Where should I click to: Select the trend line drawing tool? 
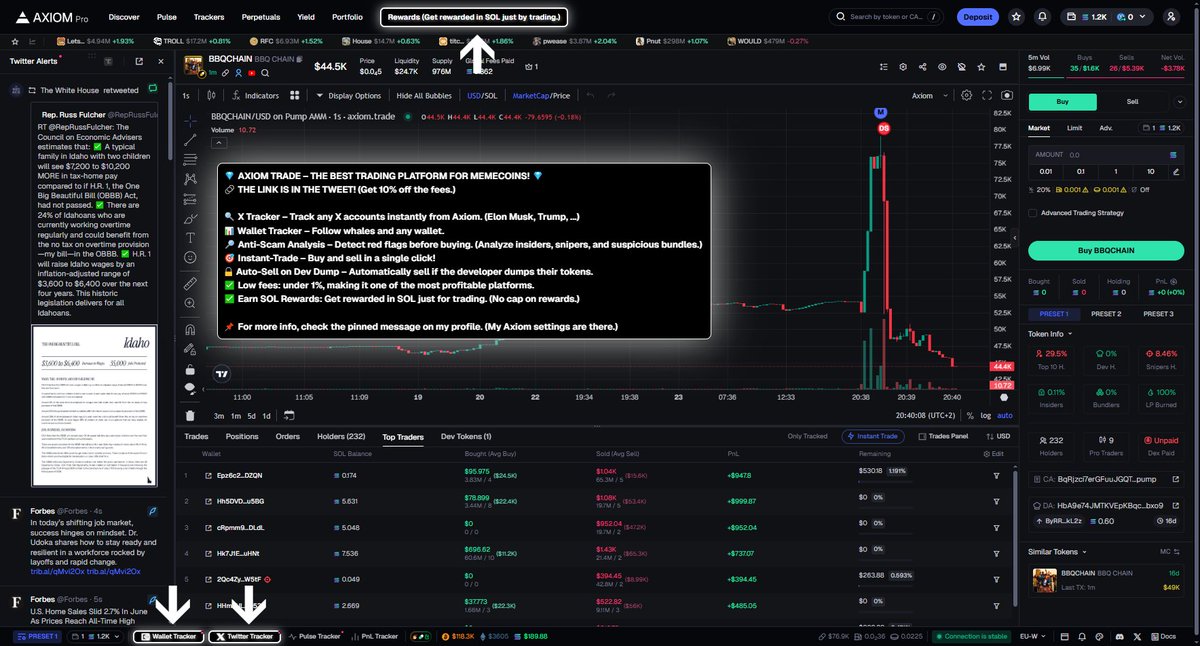[x=190, y=139]
